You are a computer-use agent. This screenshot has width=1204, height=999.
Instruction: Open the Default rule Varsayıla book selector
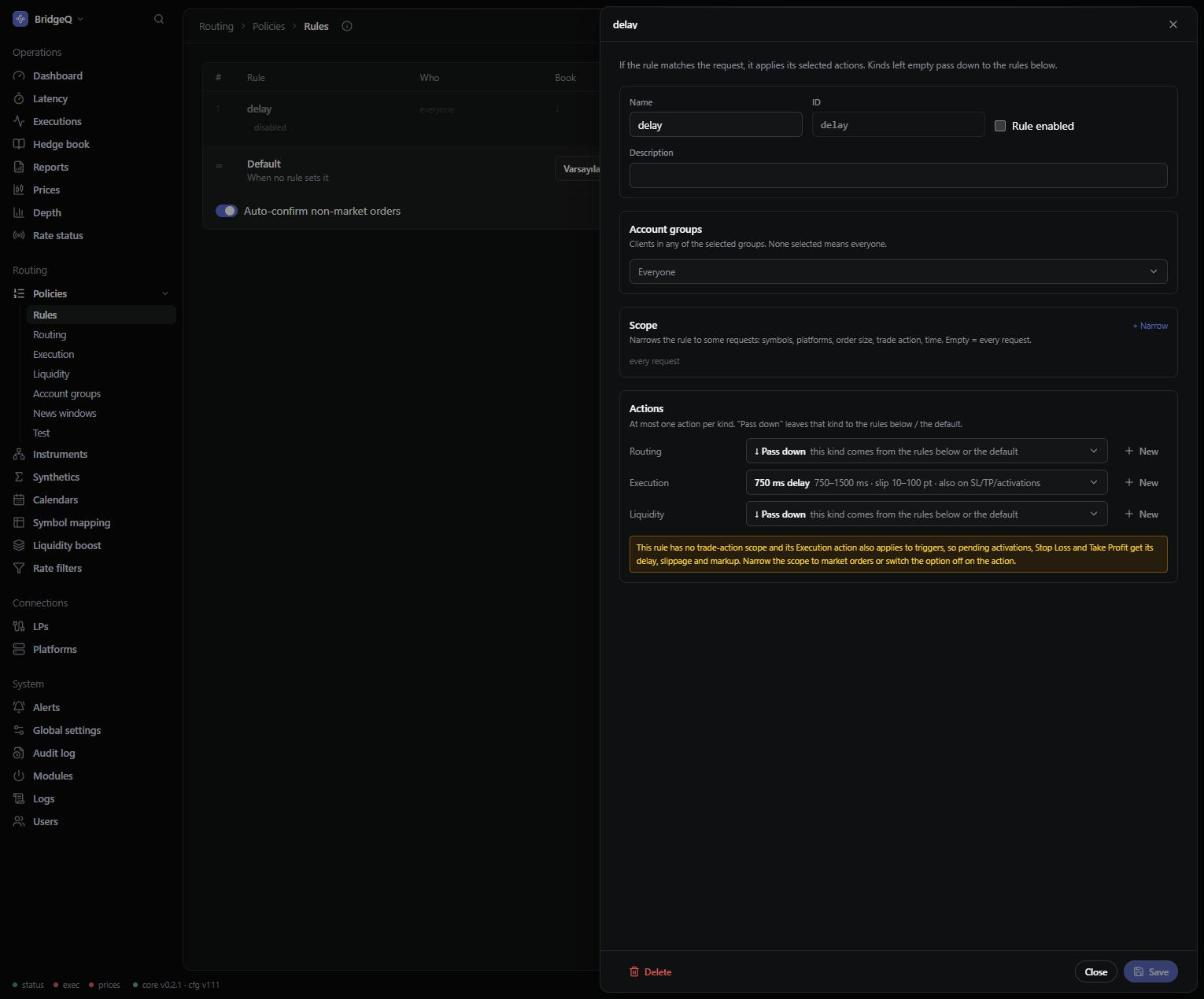578,169
